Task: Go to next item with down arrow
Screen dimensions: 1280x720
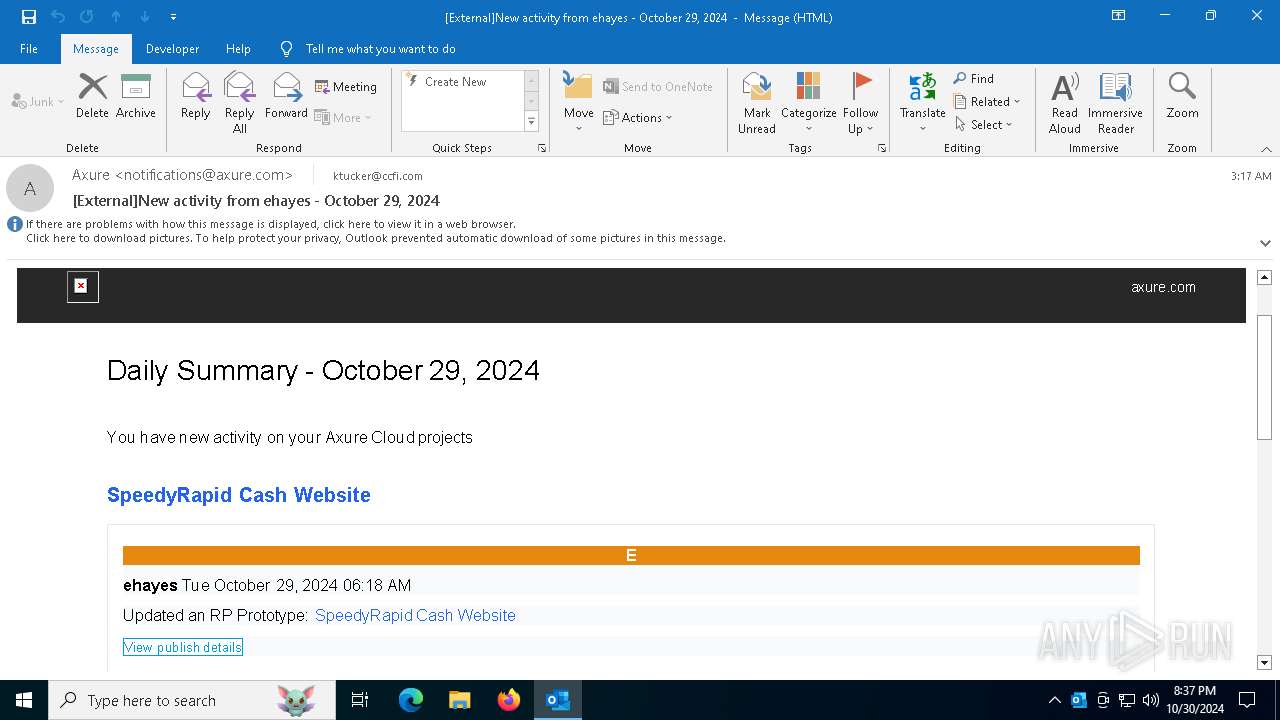Action: tap(145, 17)
